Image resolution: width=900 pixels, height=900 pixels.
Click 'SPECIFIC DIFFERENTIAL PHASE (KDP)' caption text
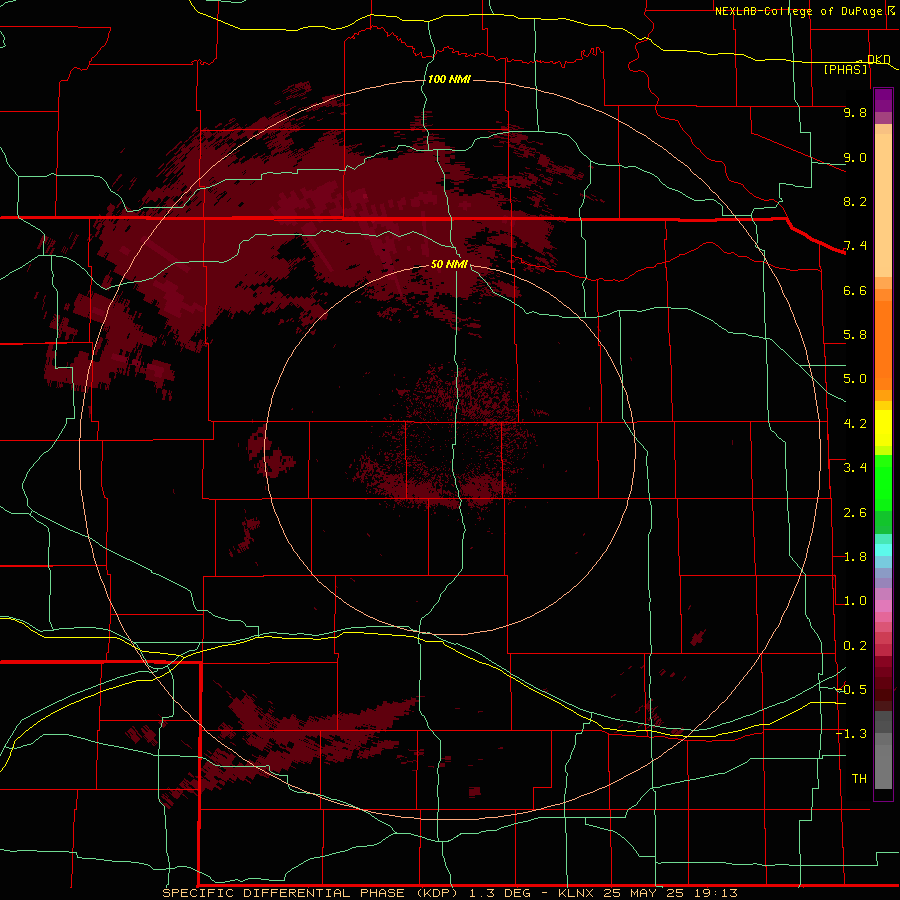(x=310, y=893)
